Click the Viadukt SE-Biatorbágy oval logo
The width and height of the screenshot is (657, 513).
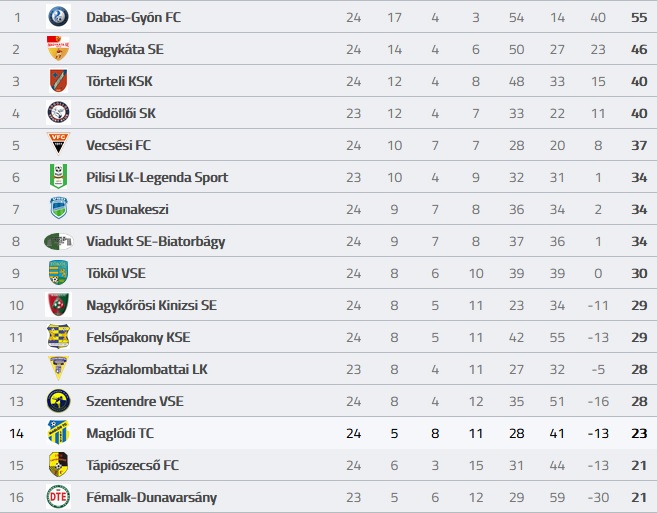(58, 241)
